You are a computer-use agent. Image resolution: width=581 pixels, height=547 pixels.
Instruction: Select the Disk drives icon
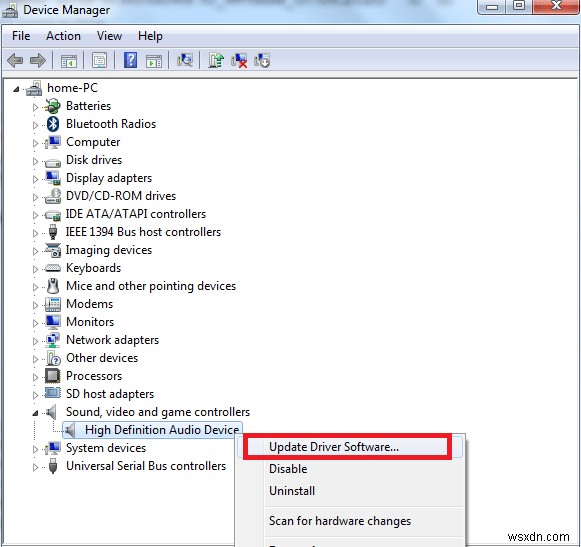[x=53, y=162]
